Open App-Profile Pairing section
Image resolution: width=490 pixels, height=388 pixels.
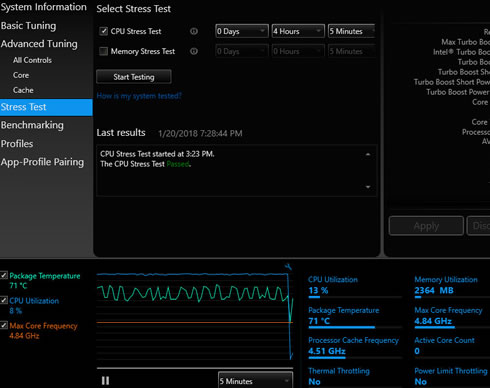coord(42,162)
